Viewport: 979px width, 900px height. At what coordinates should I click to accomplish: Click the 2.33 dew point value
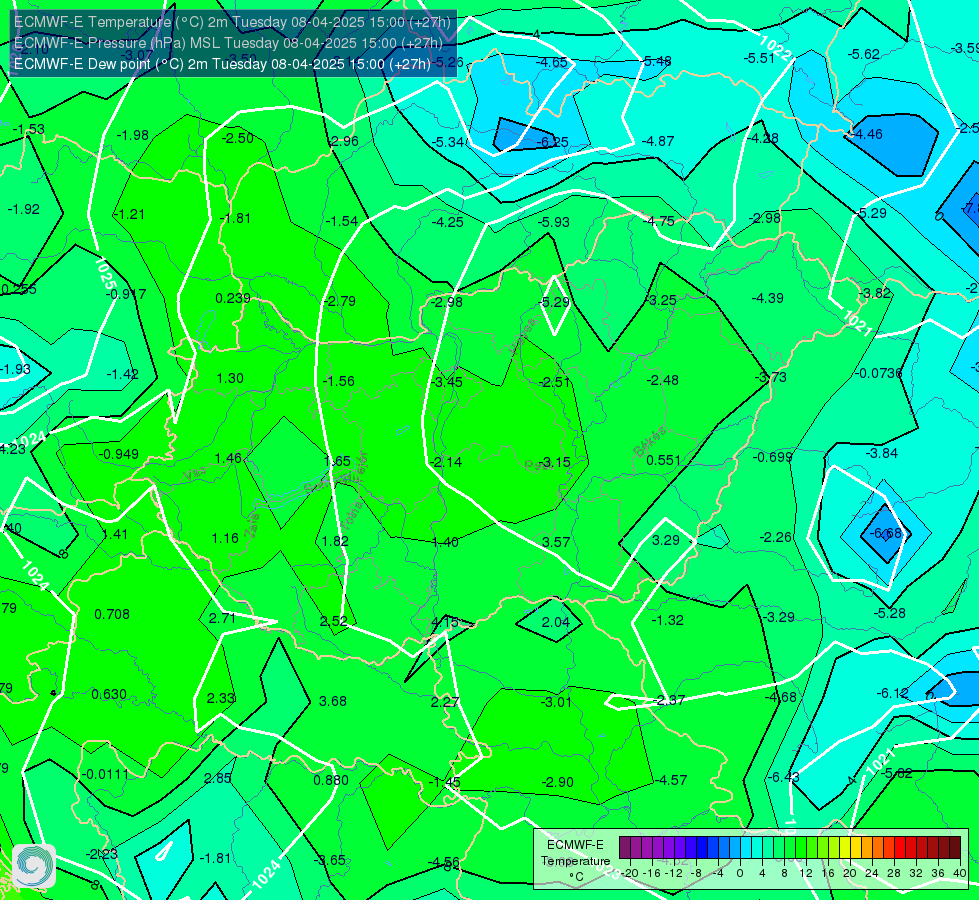[x=220, y=698]
